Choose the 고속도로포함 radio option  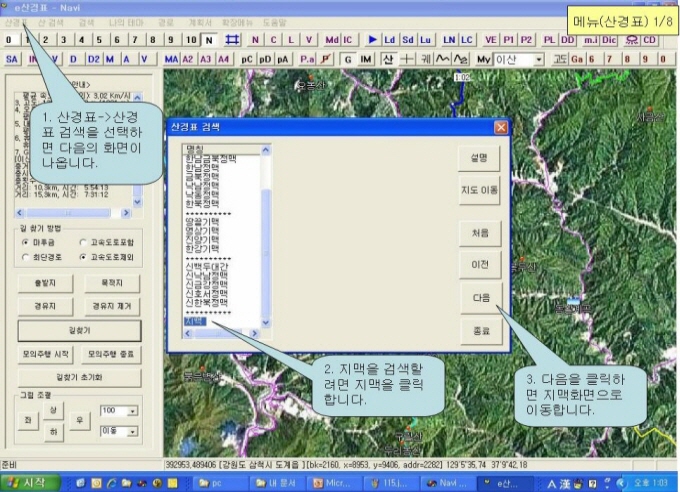pos(82,241)
